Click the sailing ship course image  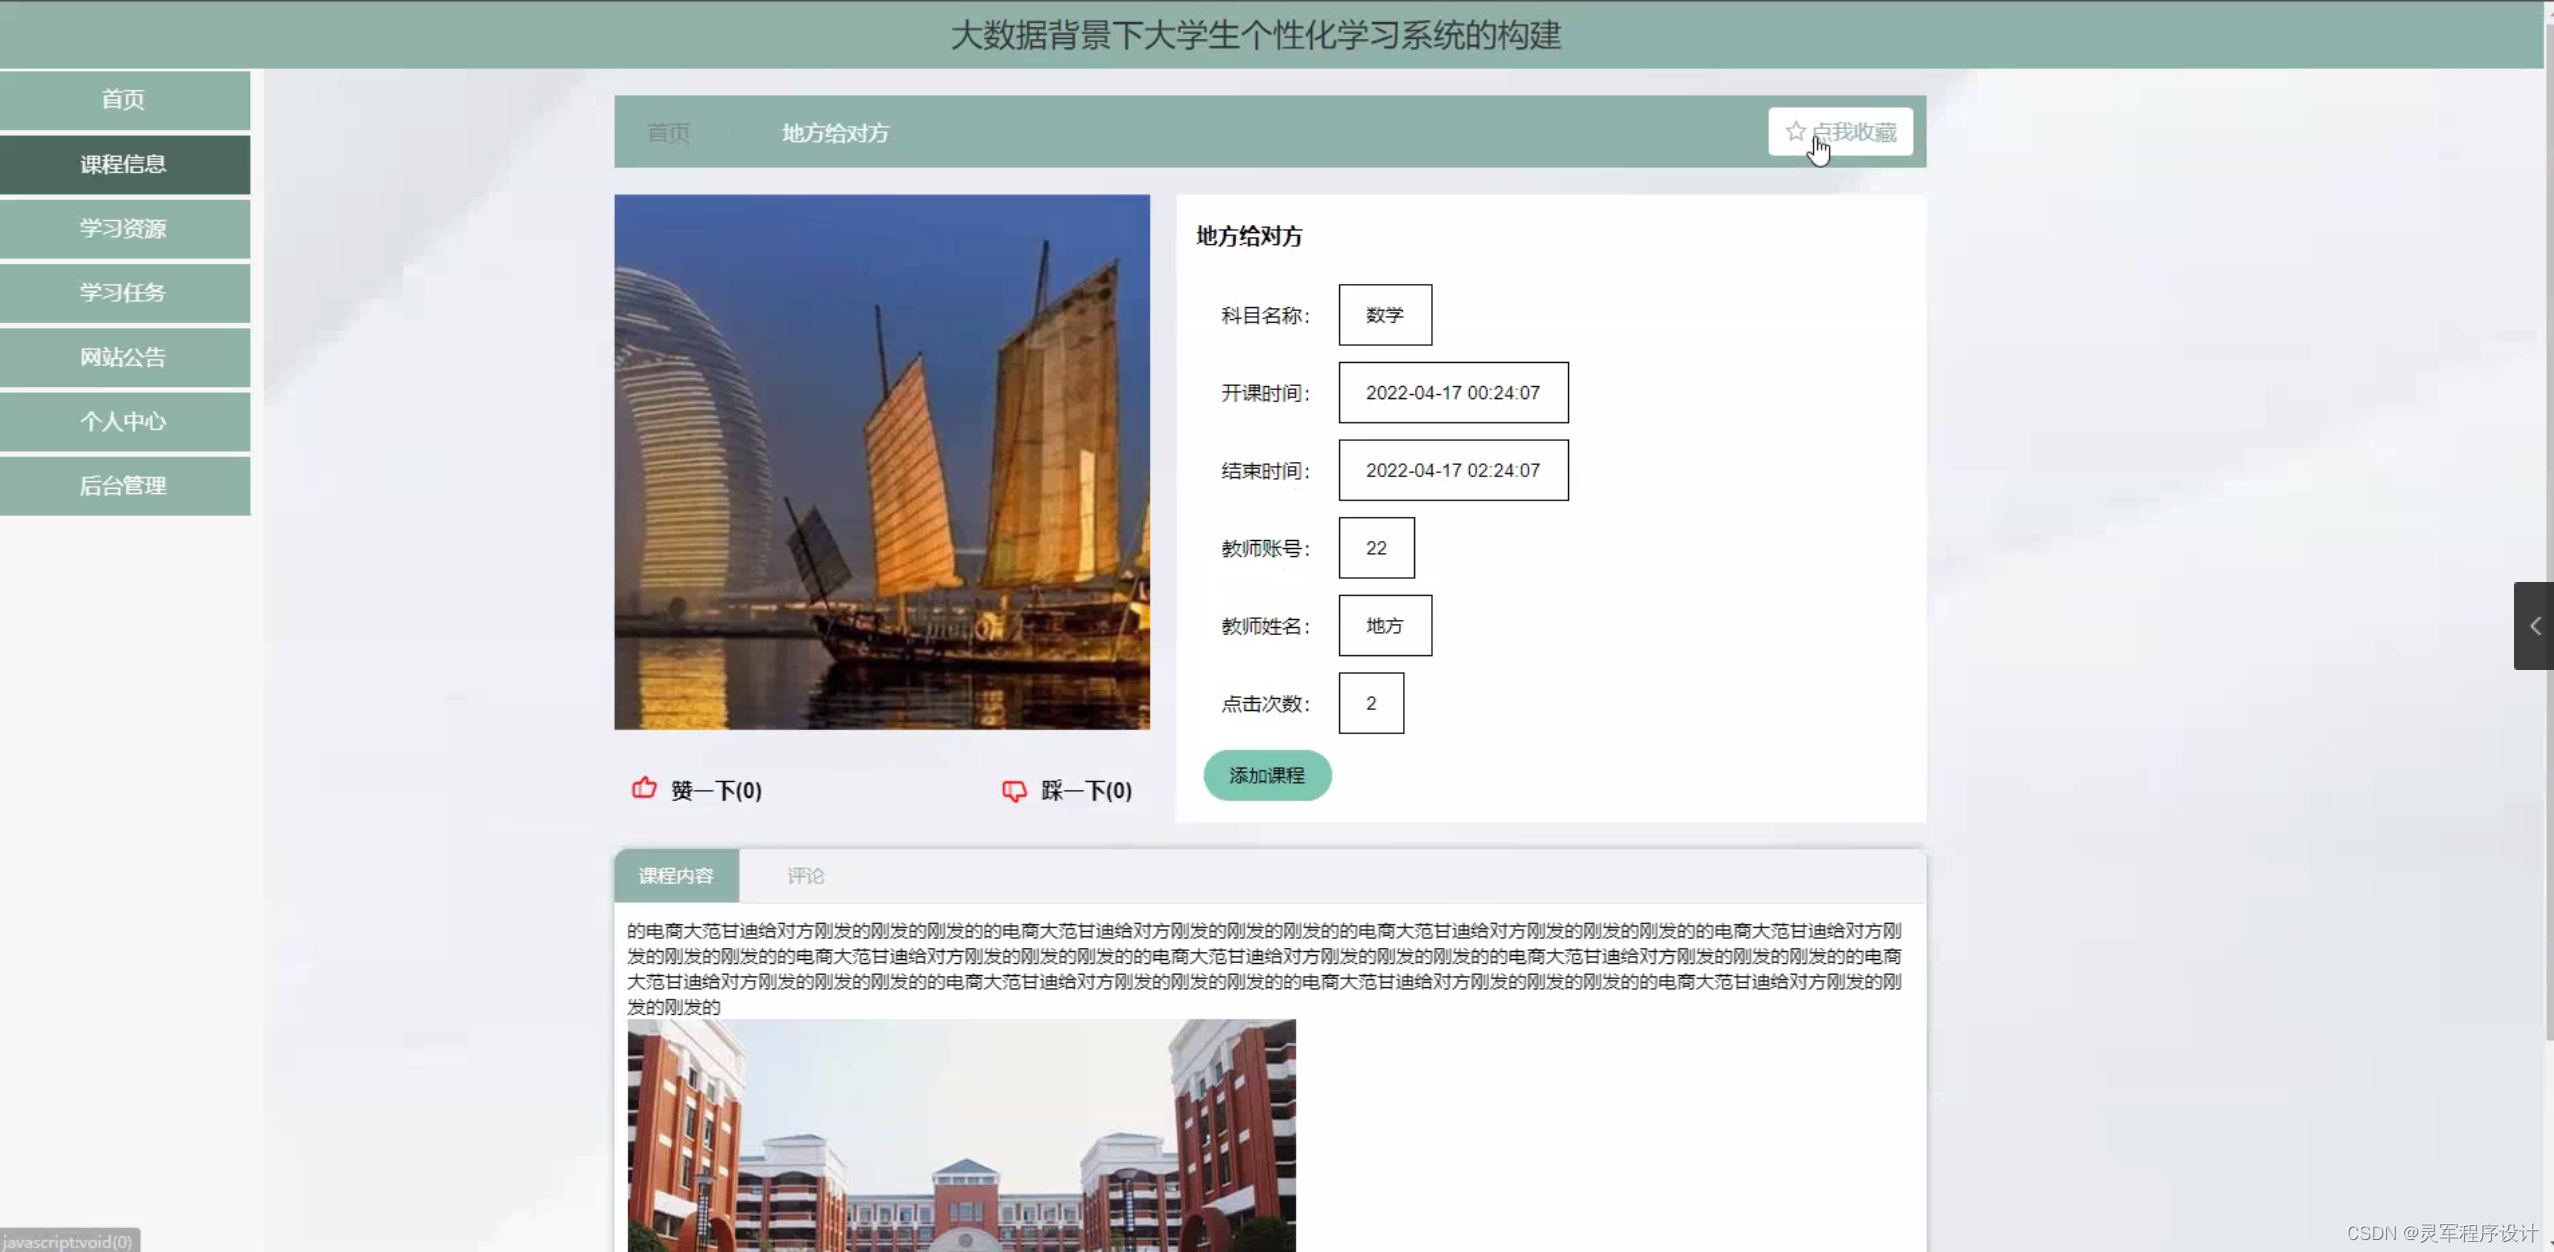(x=881, y=462)
